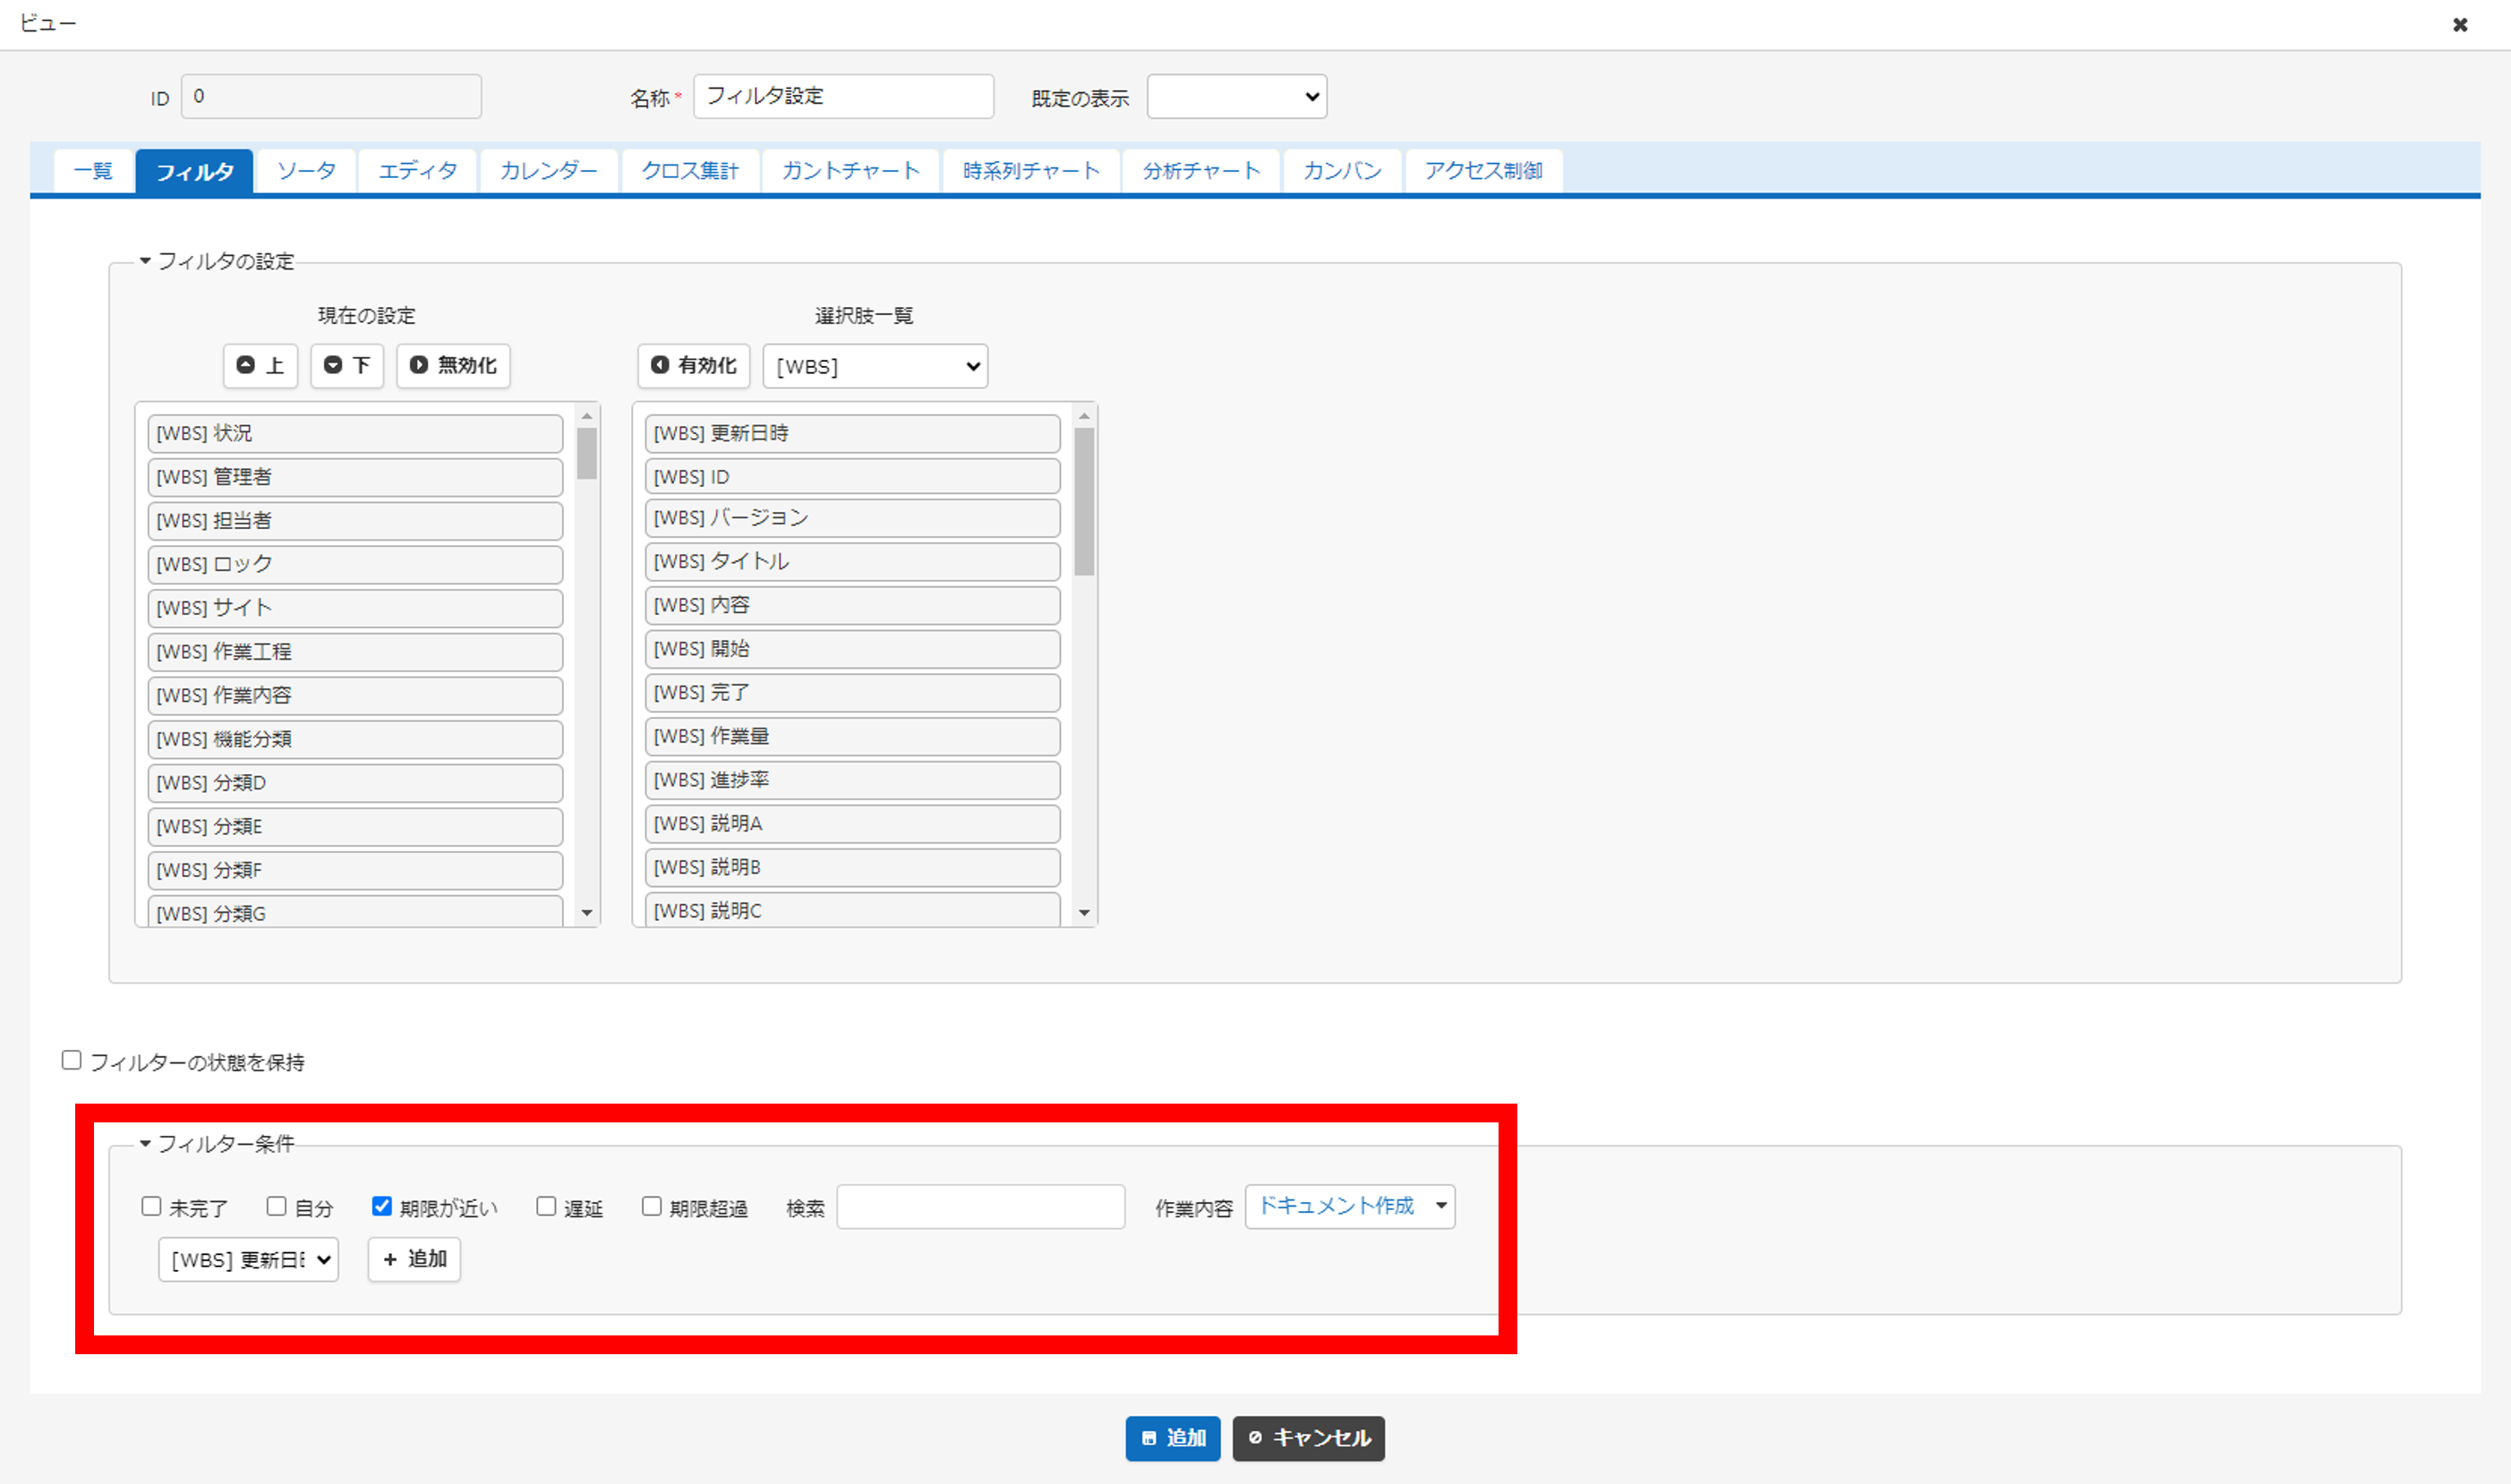Check the 自分 checkbox
This screenshot has width=2511, height=1484.
[x=276, y=1206]
